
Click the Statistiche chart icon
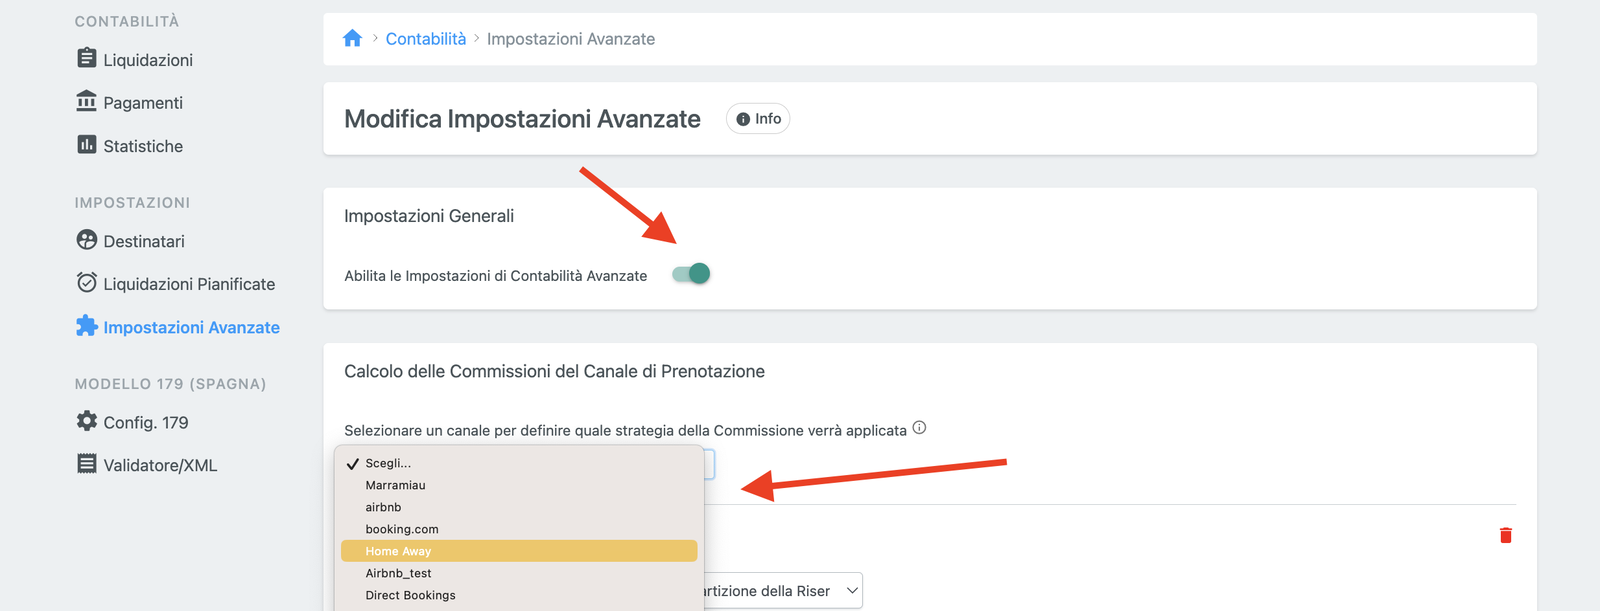point(87,145)
